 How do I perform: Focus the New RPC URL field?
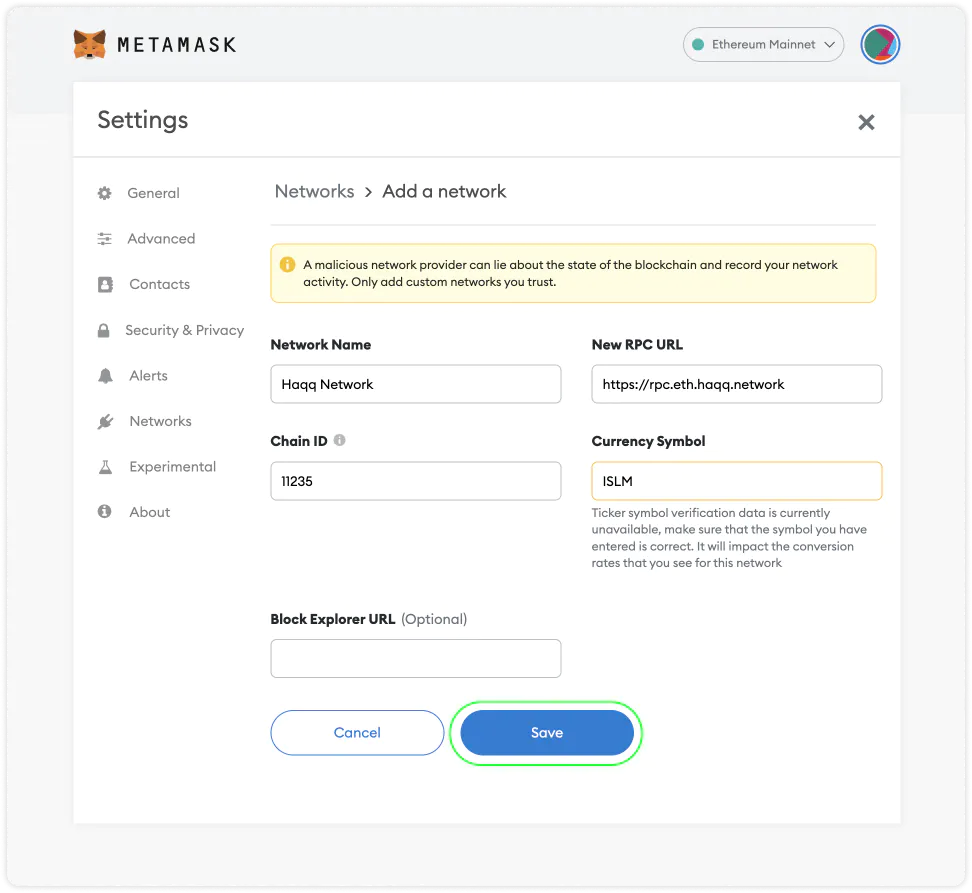[736, 384]
